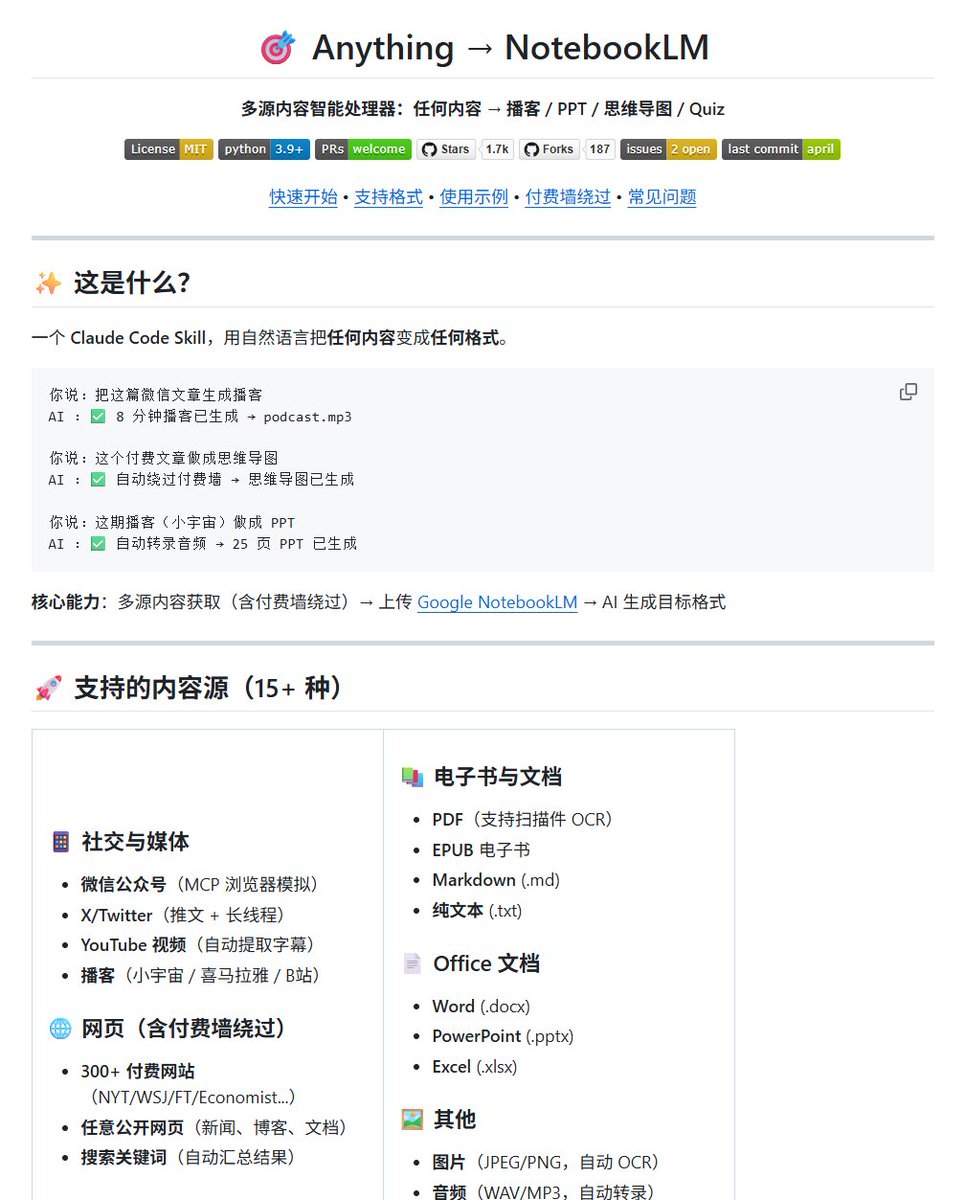Click the X/Twitter list item

click(186, 915)
